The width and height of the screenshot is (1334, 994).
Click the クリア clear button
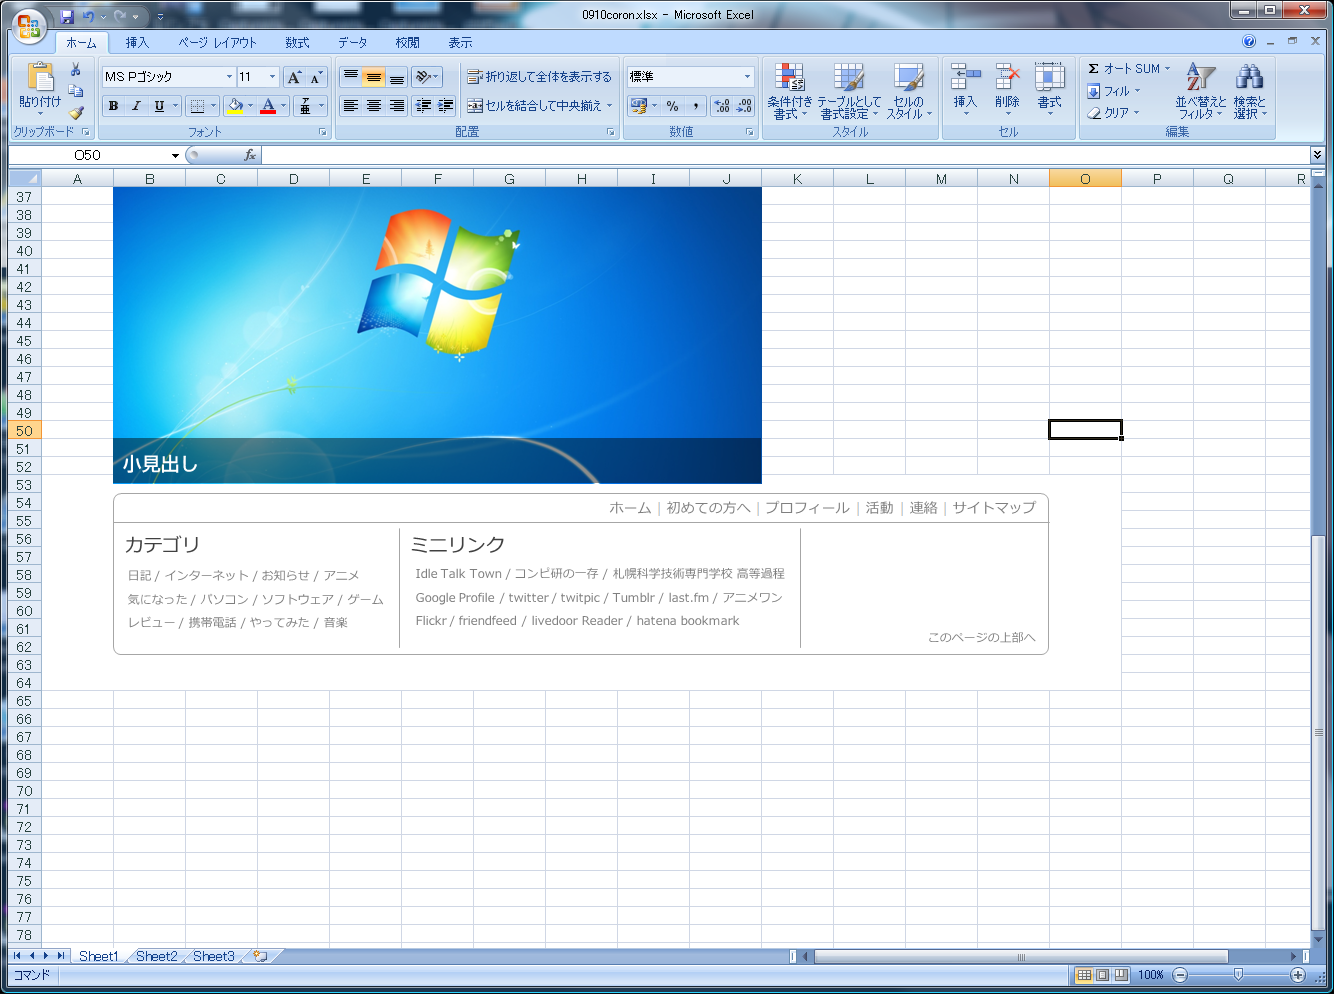(1113, 113)
